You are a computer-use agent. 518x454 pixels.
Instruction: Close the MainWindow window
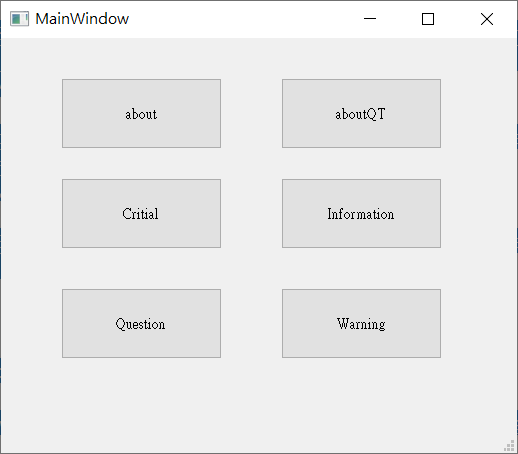click(487, 19)
